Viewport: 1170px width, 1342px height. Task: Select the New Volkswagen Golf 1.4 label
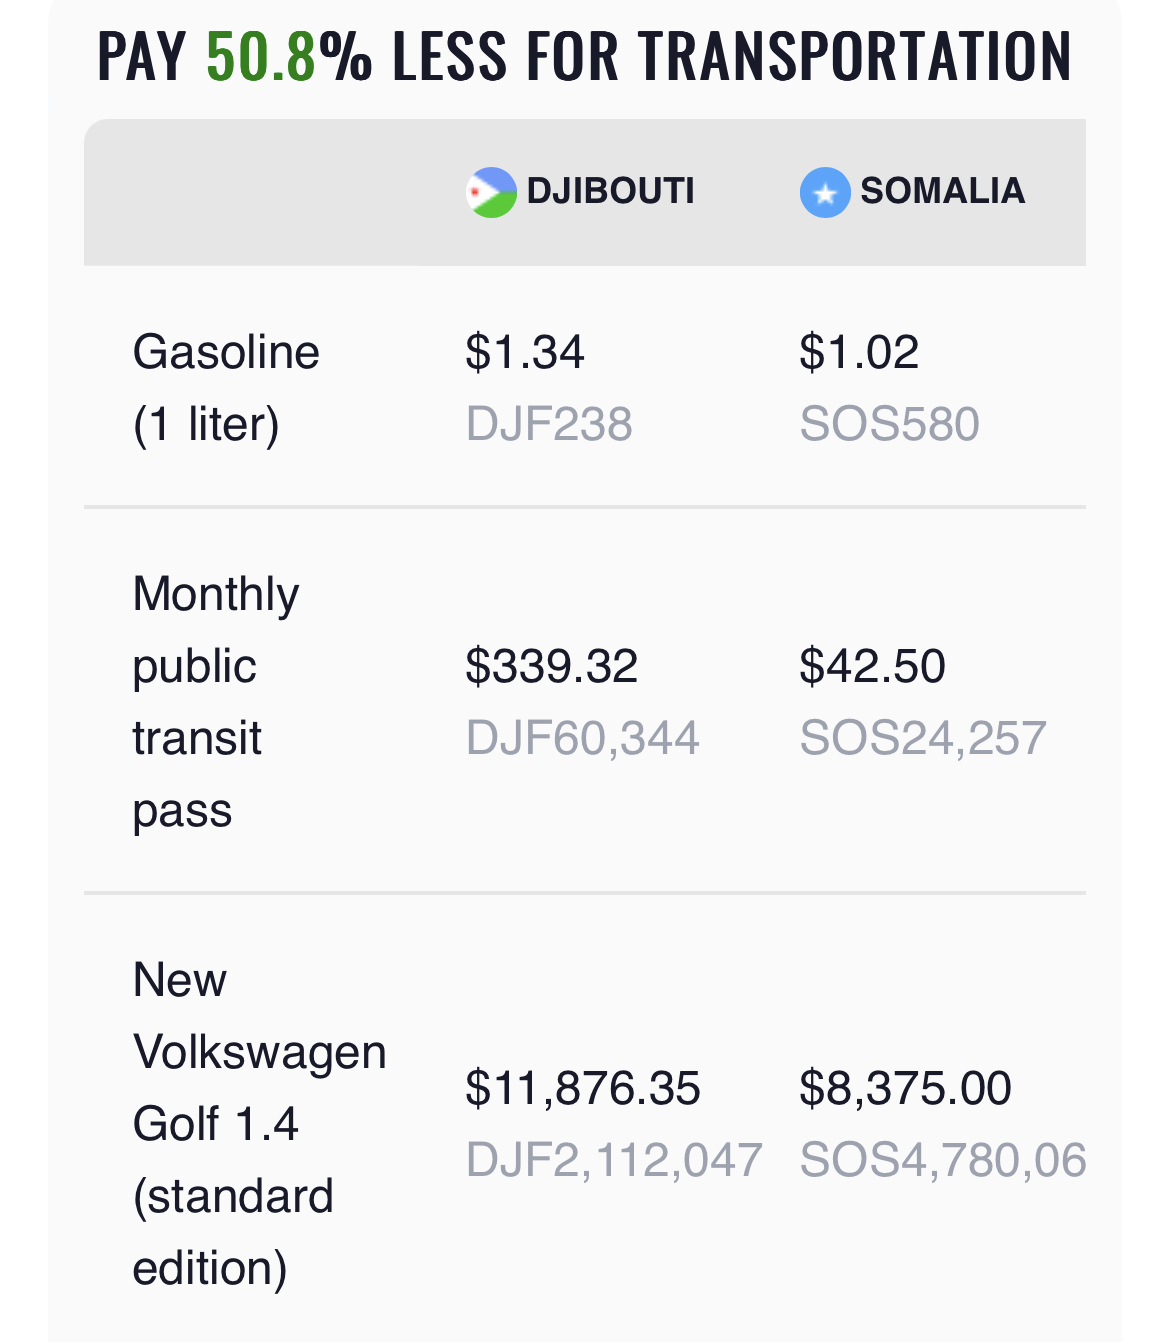(259, 1124)
